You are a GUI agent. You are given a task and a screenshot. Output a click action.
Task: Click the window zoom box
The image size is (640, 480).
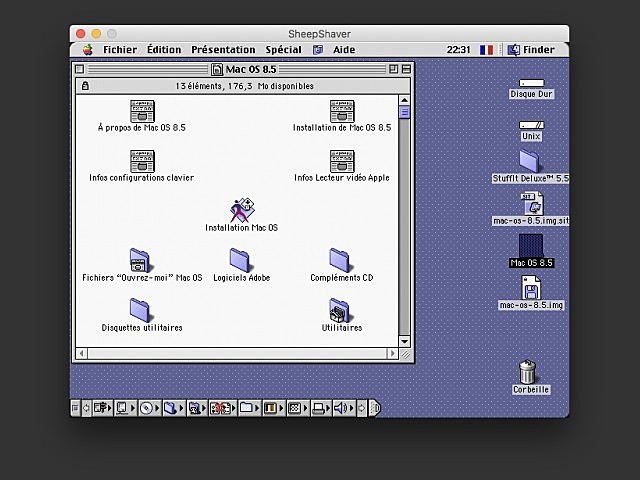393,69
